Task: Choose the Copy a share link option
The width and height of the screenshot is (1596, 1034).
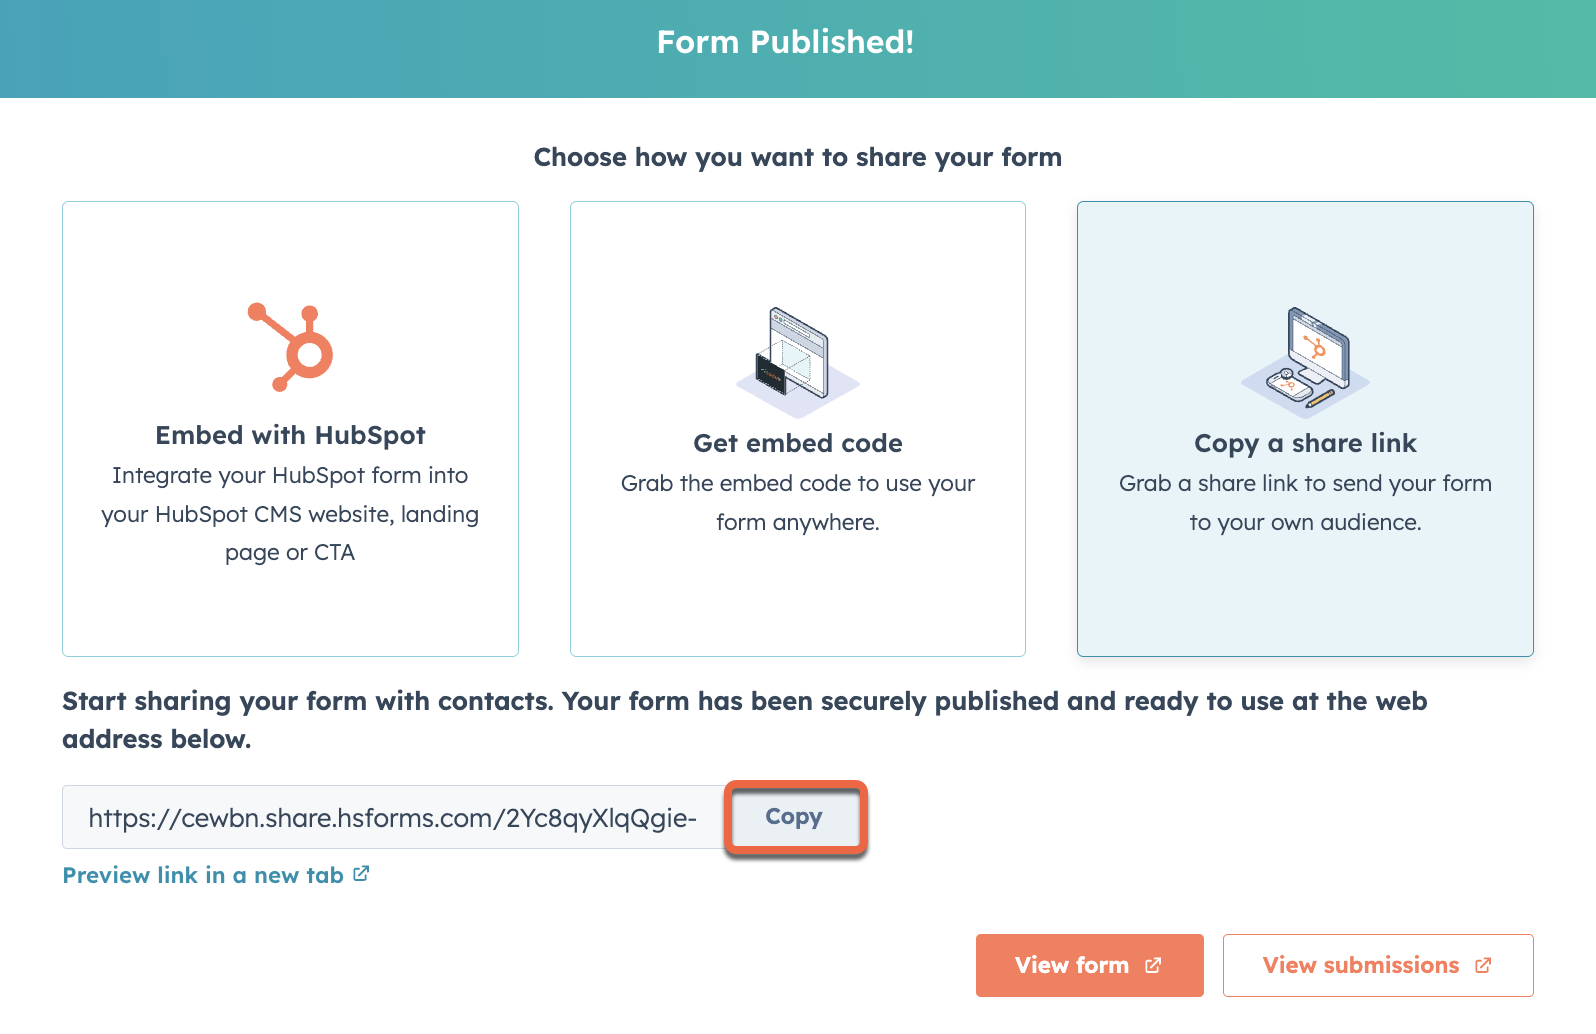Action: pyautogui.click(x=1304, y=430)
